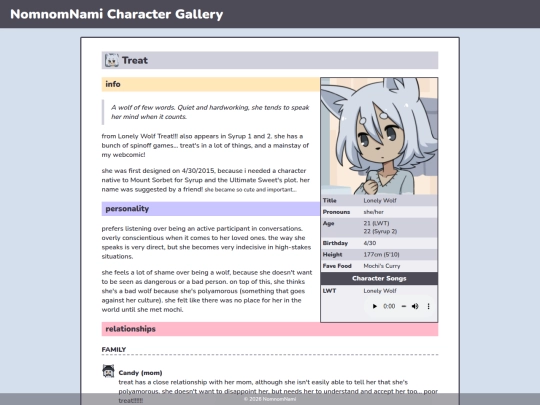Click the '21 (LWT)' age value
Screen dimensions: 540x405
376,223
